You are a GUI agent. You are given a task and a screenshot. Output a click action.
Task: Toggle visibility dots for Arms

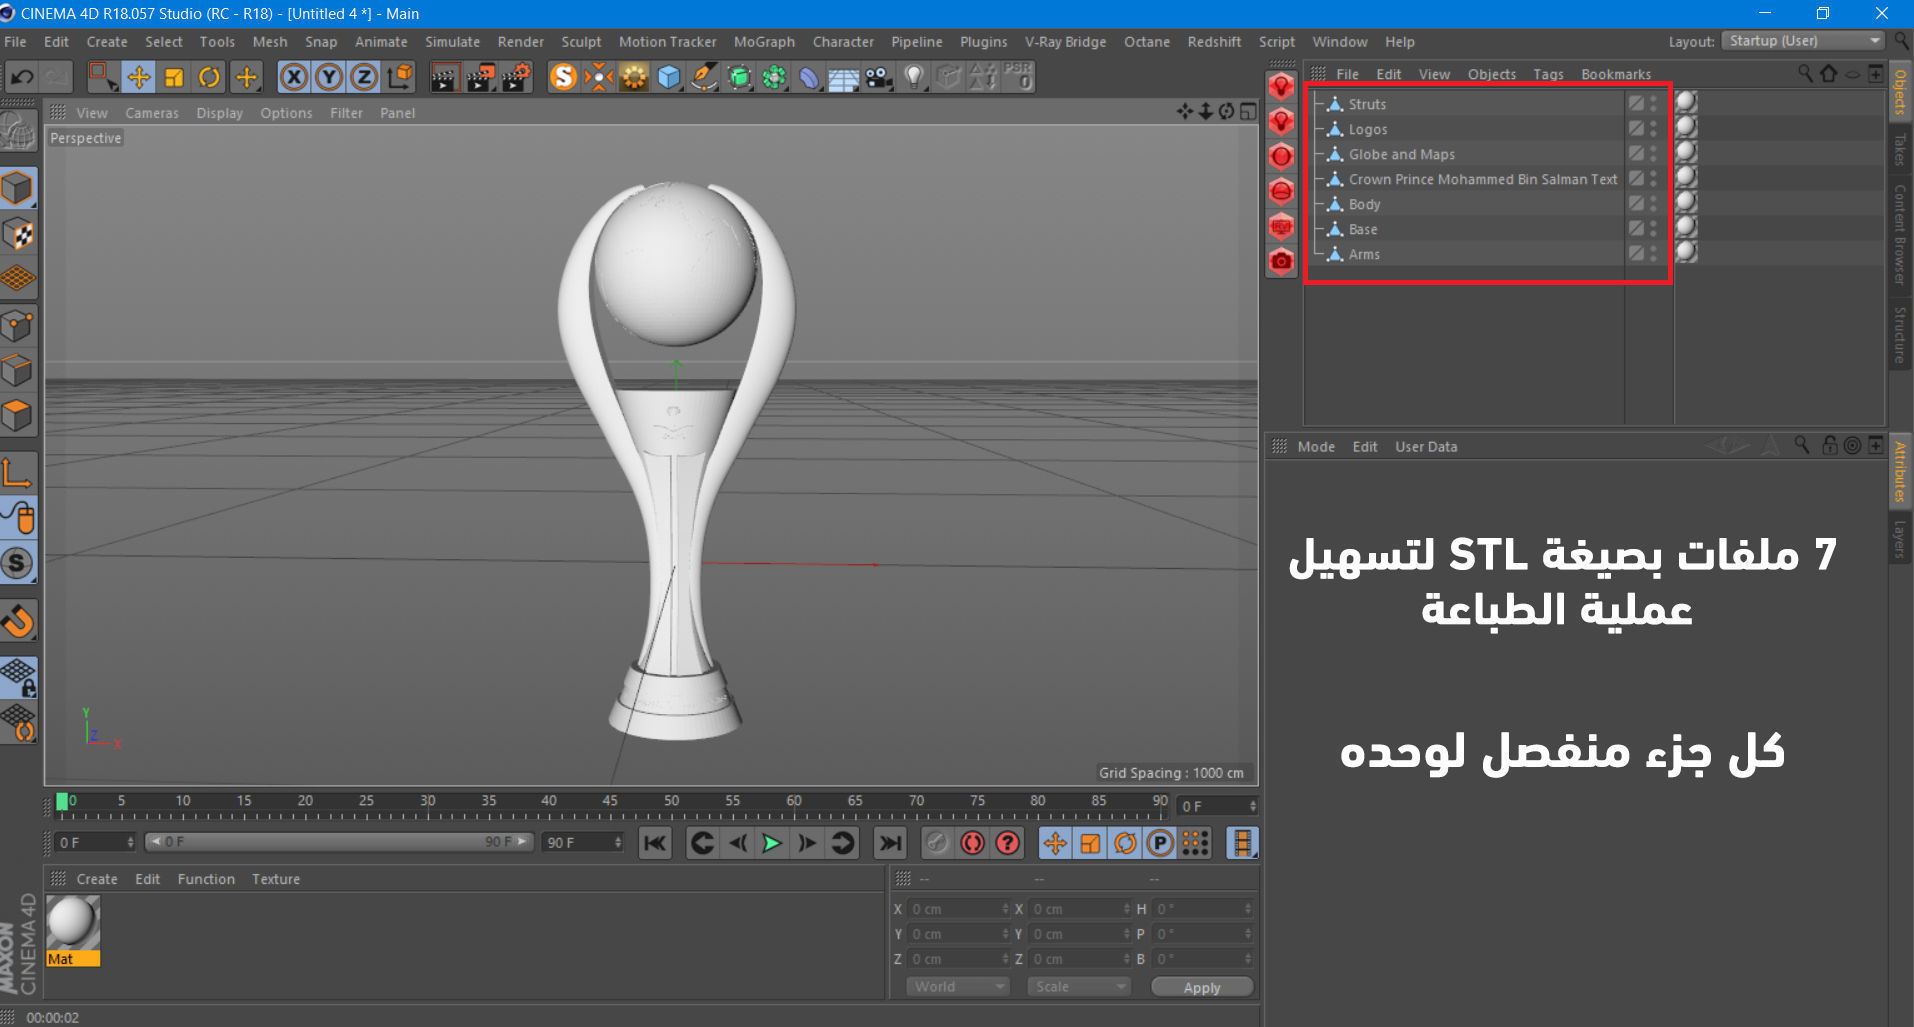point(1653,254)
